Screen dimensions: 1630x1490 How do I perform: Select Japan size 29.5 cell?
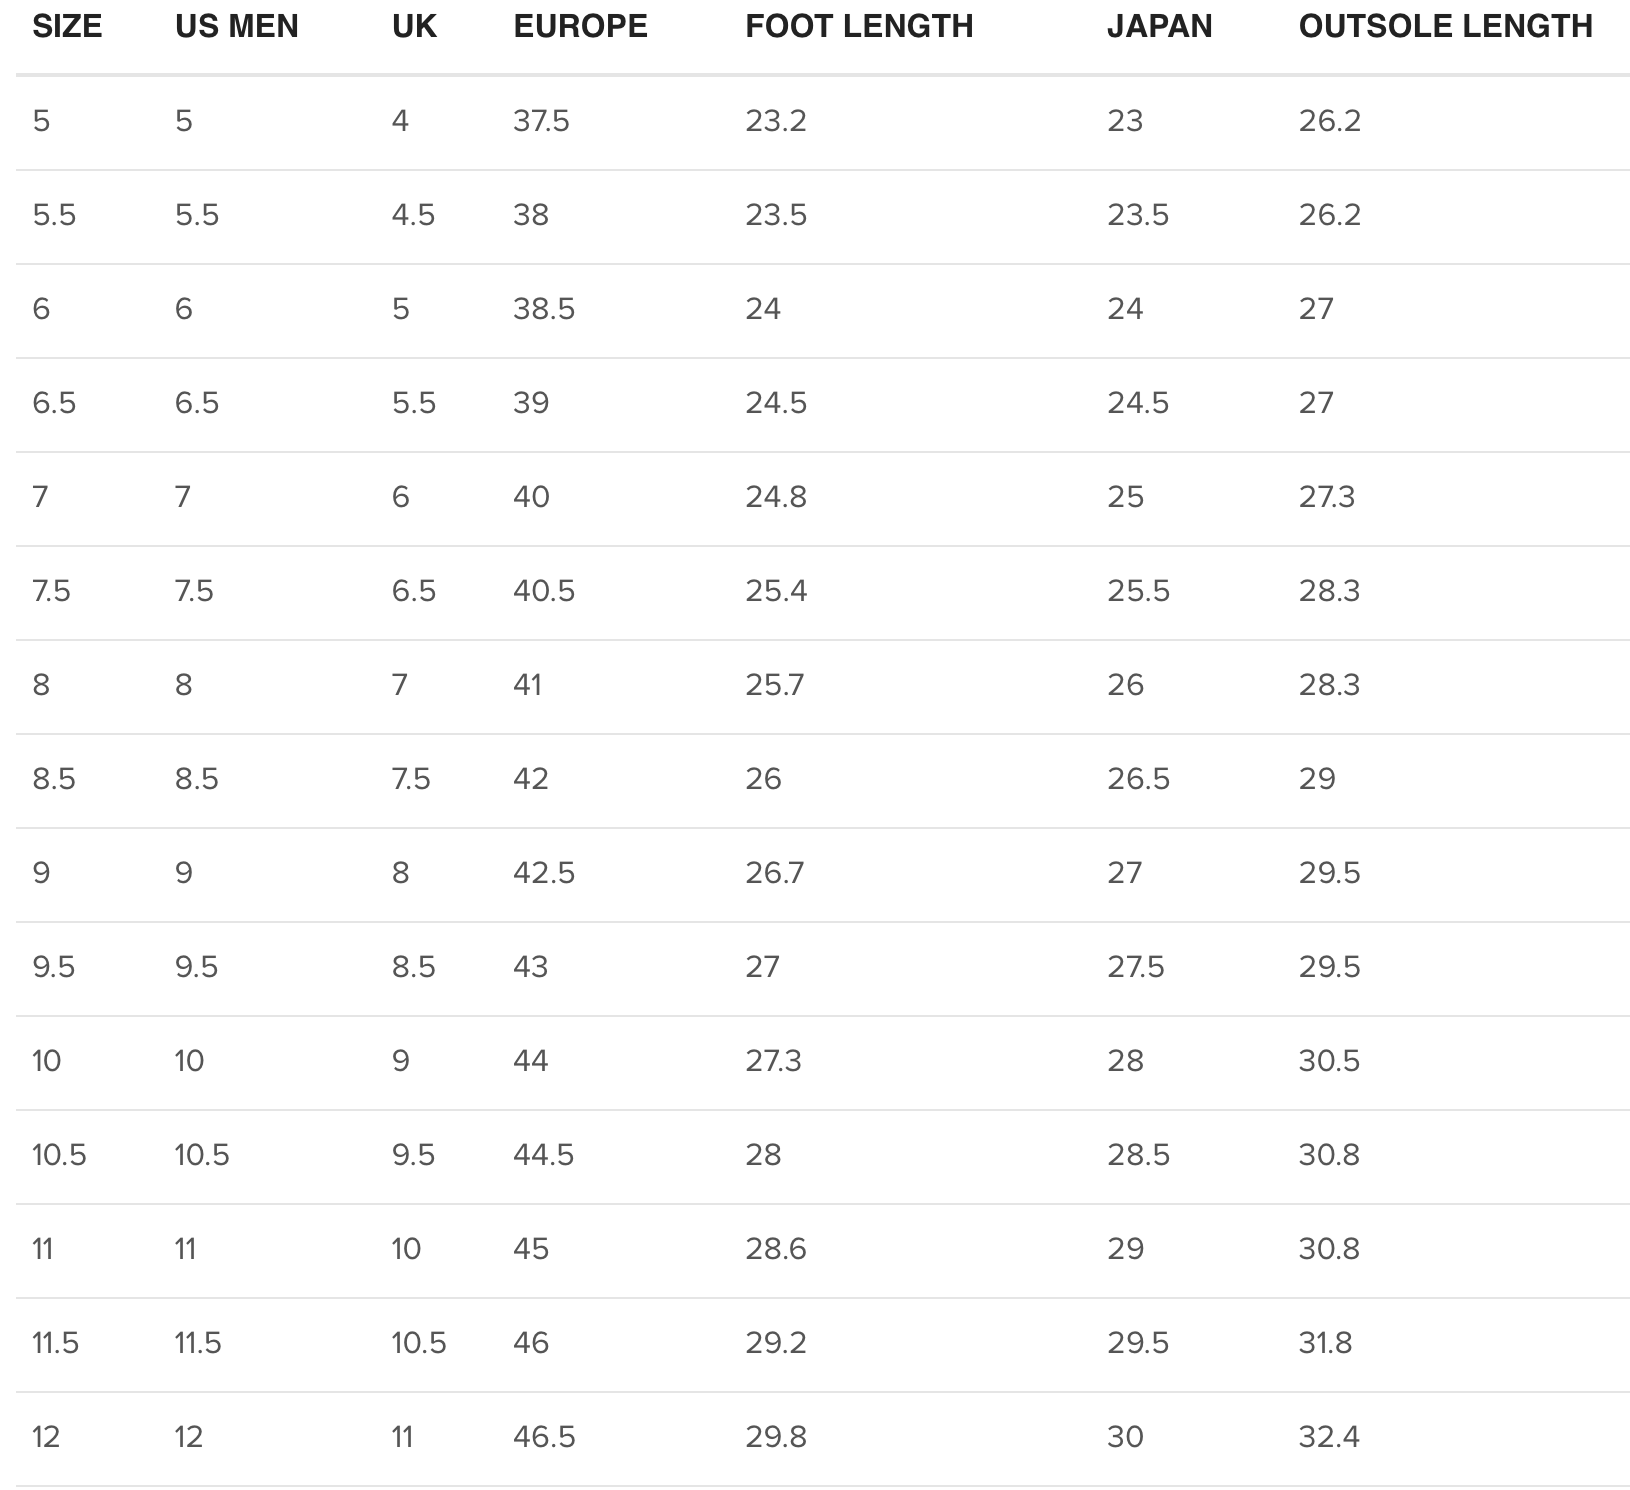pyautogui.click(x=1138, y=1343)
